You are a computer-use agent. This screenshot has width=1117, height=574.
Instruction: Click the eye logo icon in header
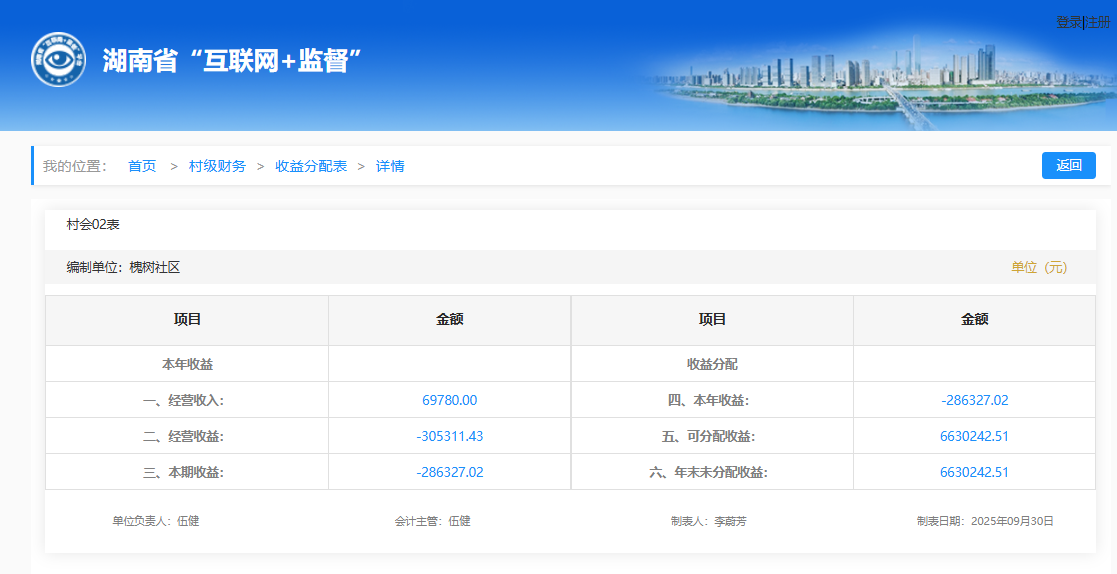click(58, 60)
